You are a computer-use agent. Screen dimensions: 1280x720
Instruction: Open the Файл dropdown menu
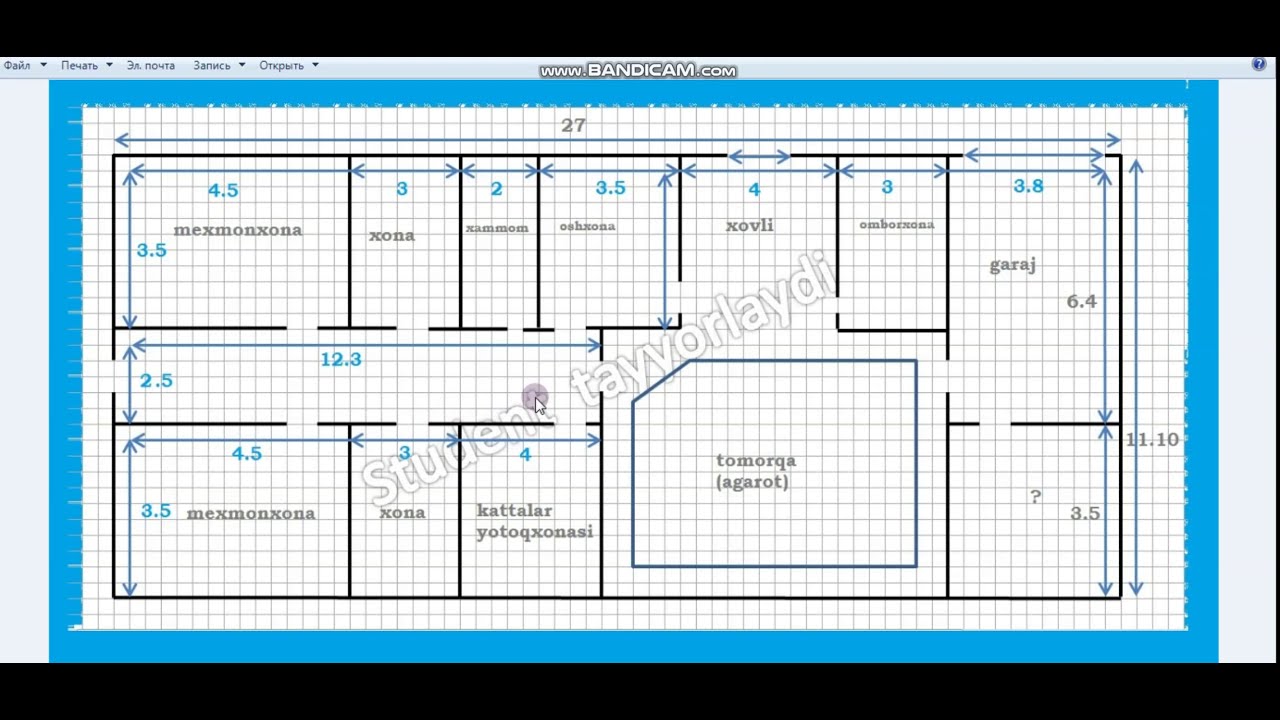(x=25, y=65)
